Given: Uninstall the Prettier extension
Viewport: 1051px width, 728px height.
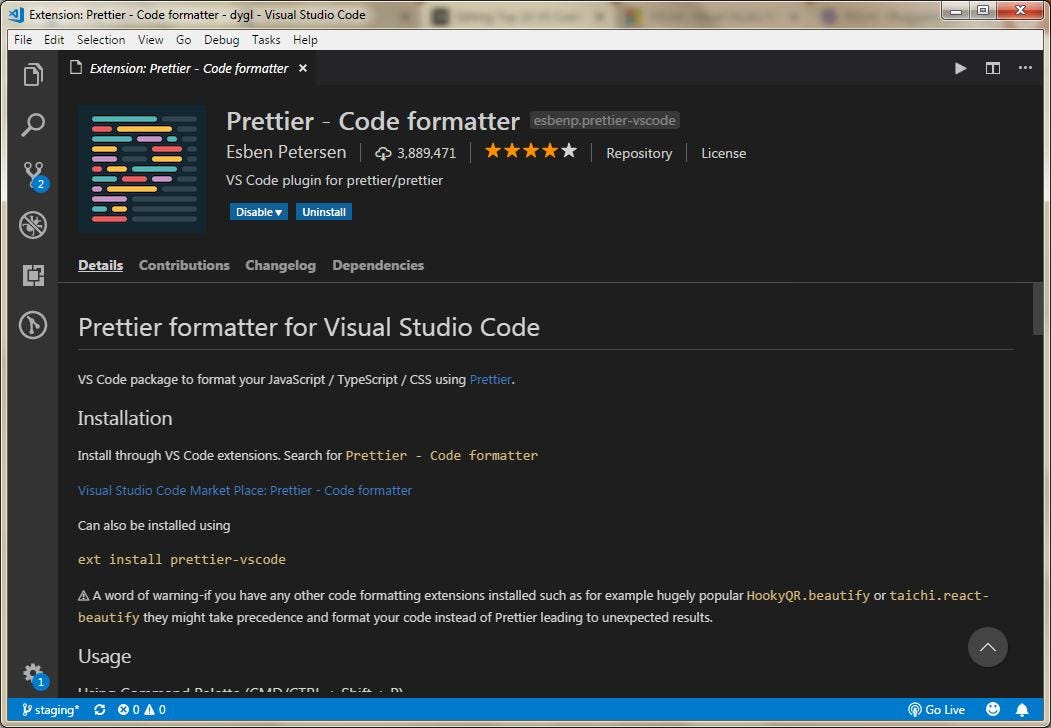Looking at the screenshot, I should tap(323, 211).
